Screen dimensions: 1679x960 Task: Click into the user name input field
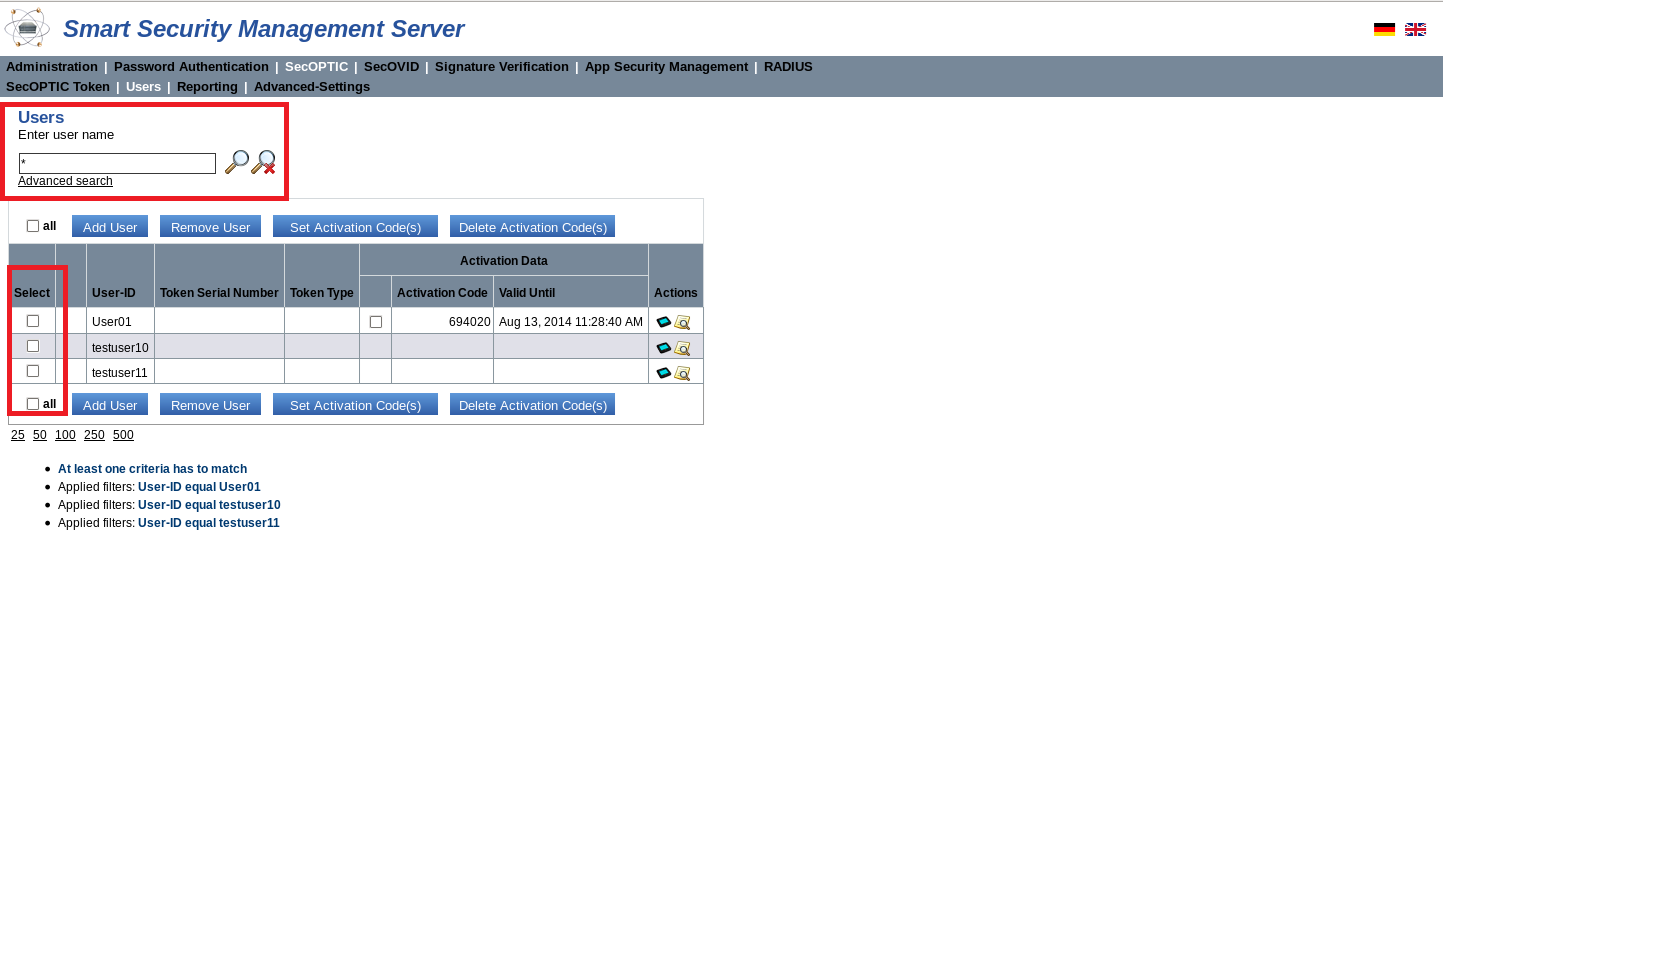click(x=117, y=163)
